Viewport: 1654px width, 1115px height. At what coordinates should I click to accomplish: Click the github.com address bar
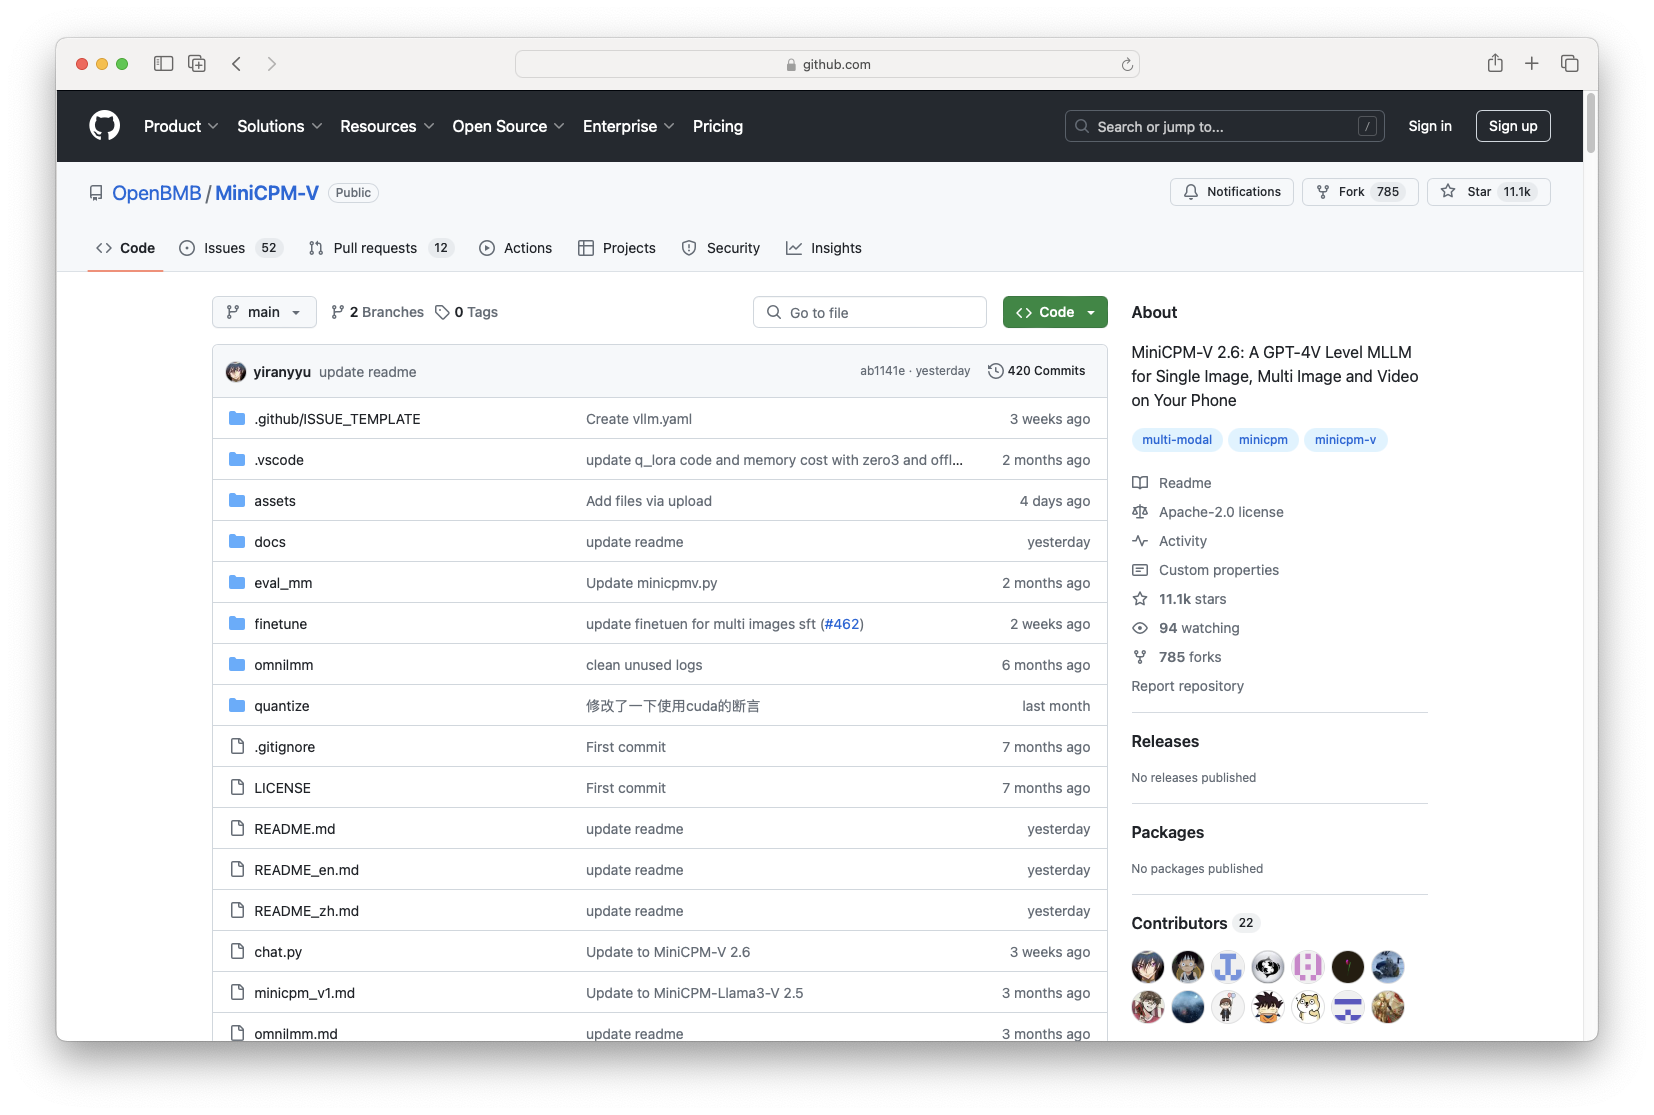coord(827,64)
